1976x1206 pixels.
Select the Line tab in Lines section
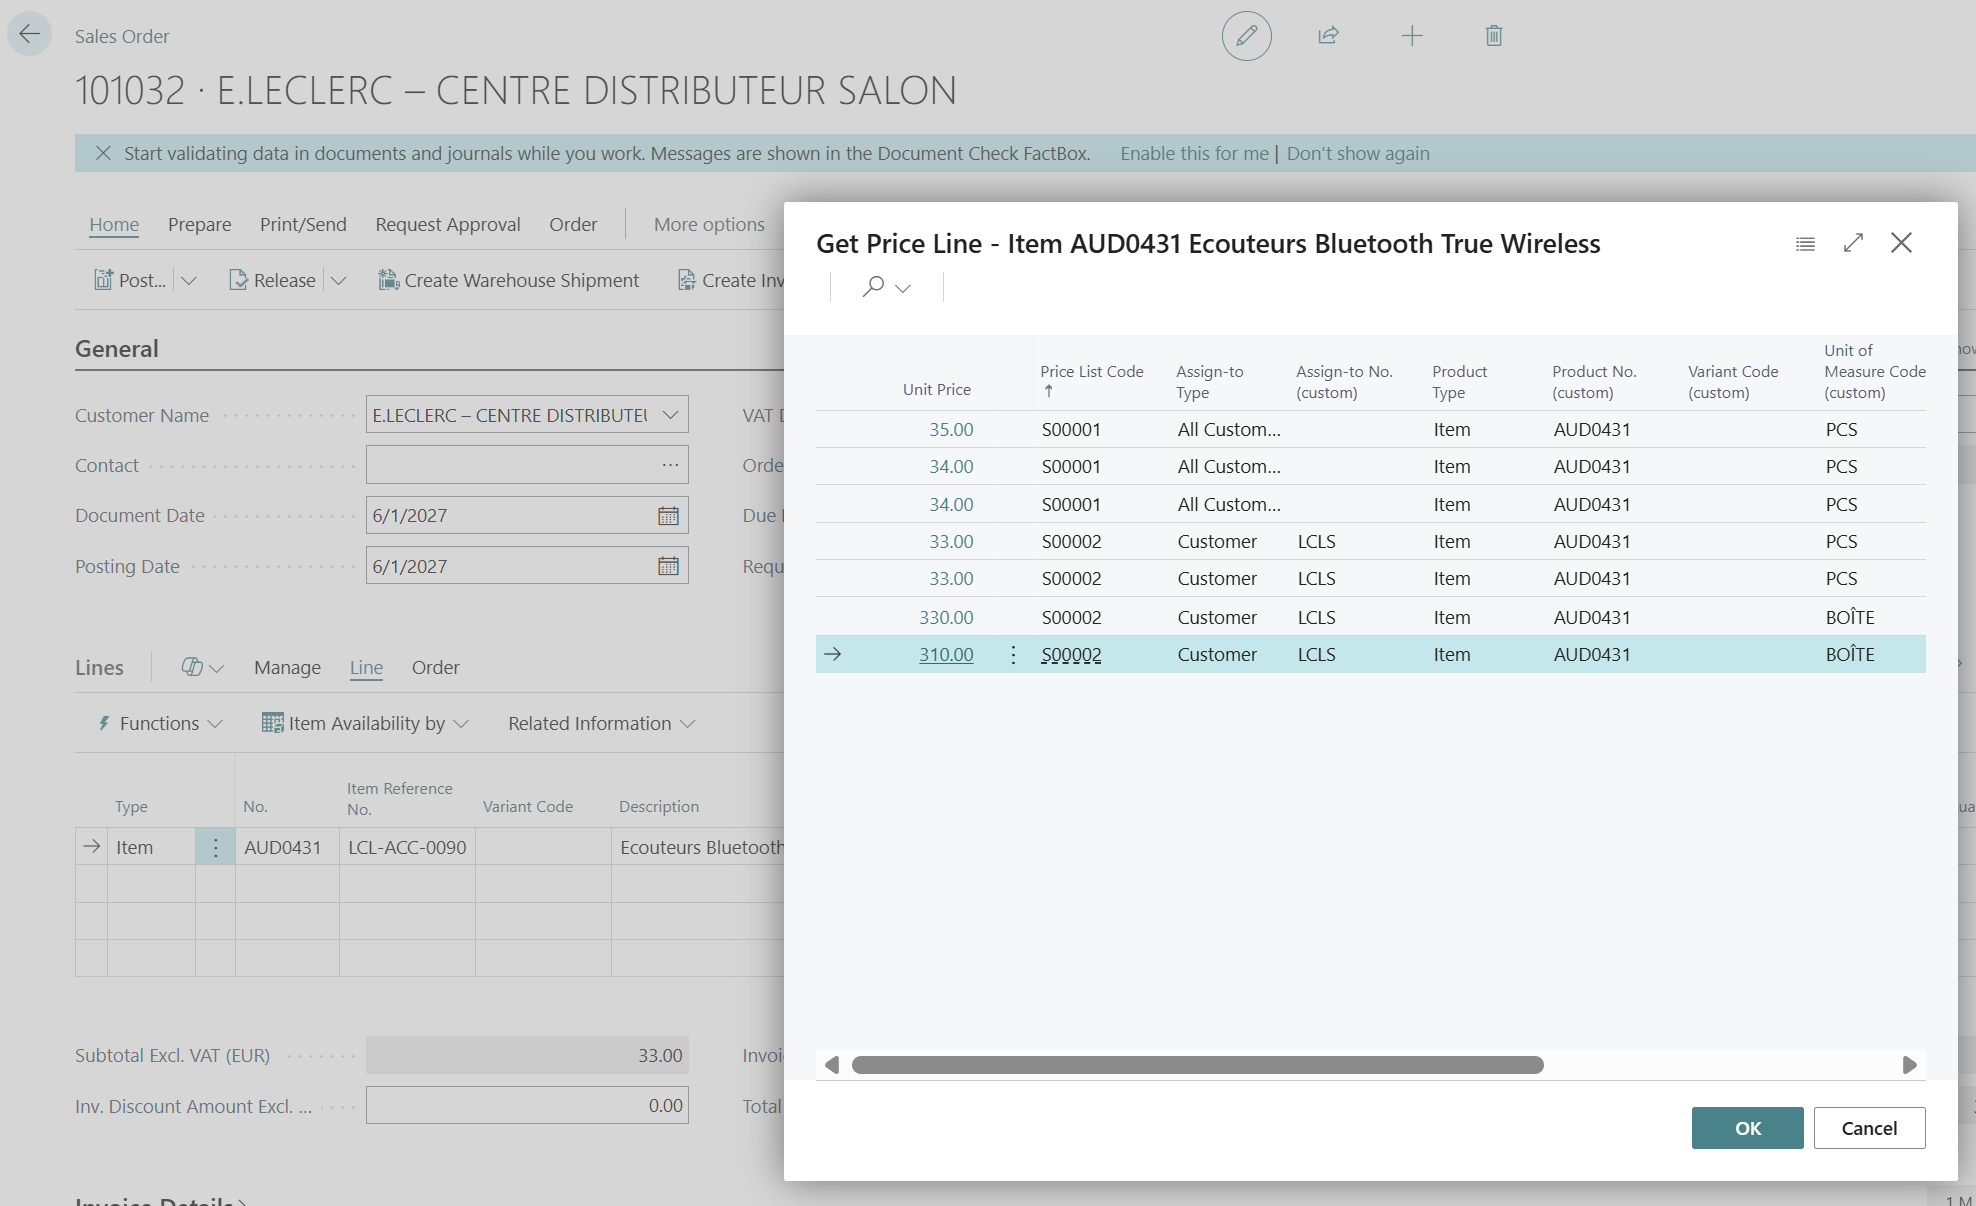coord(366,667)
